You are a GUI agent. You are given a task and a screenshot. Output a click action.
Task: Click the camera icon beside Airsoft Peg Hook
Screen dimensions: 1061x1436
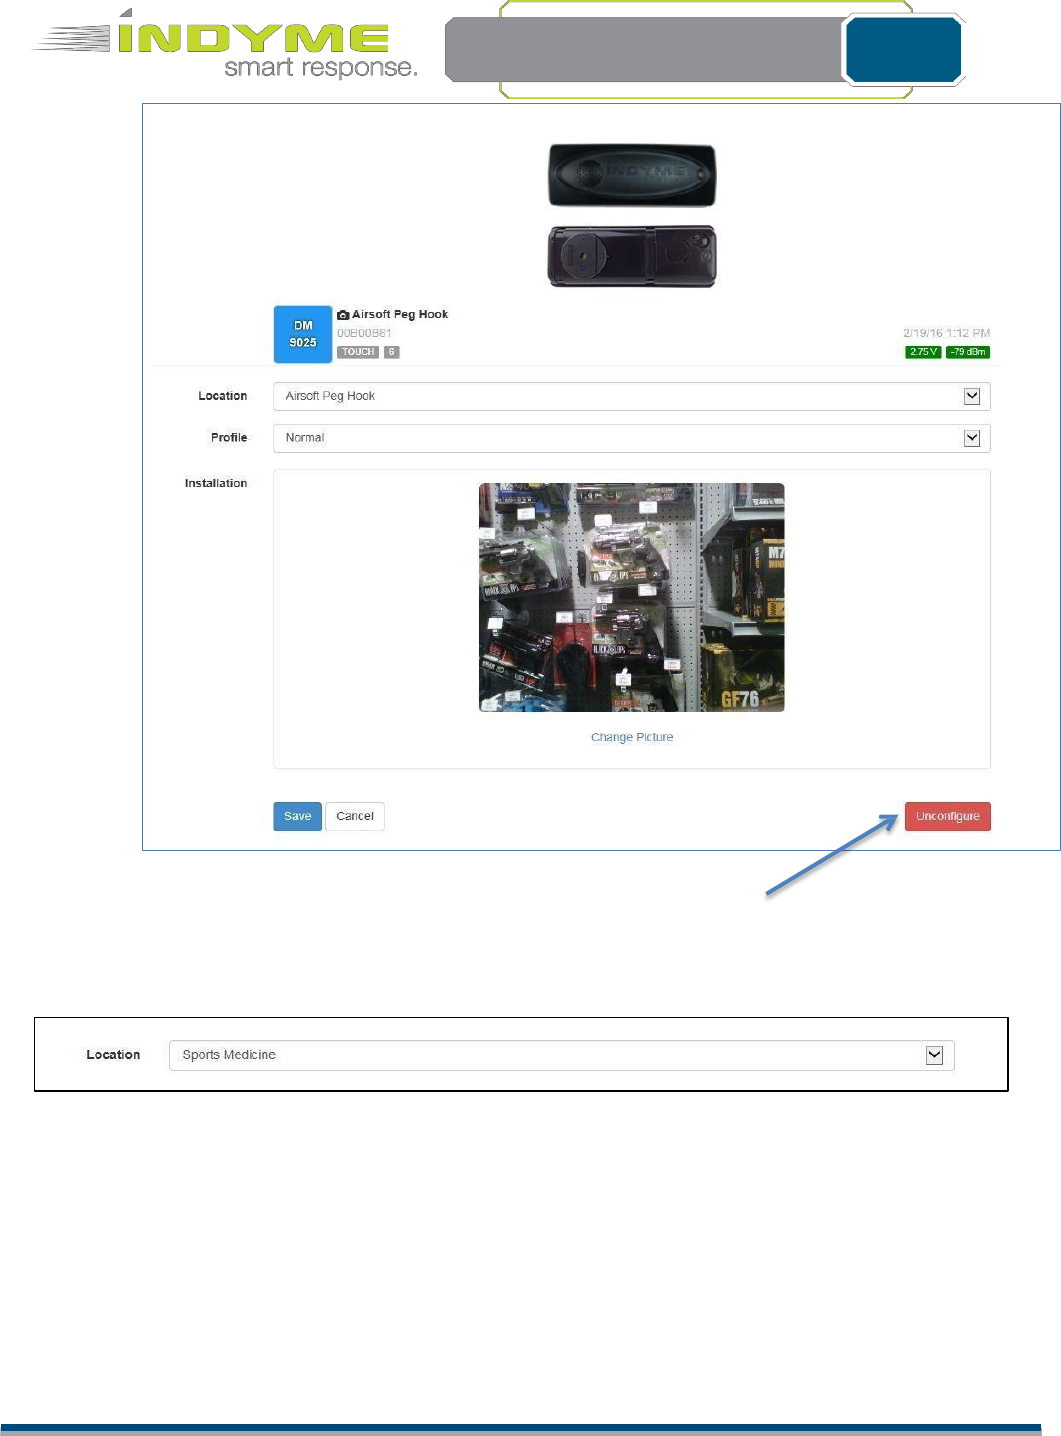coord(343,314)
